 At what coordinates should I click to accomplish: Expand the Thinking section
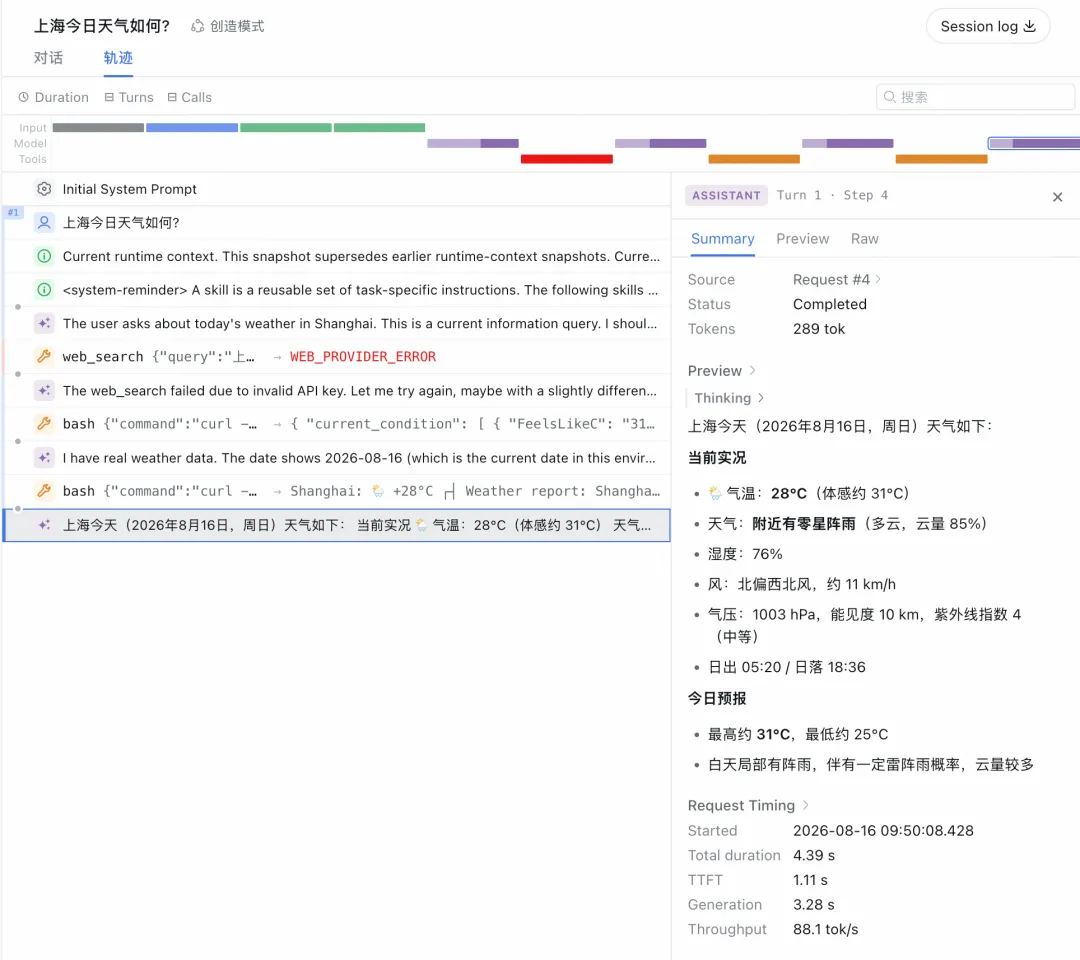click(729, 398)
